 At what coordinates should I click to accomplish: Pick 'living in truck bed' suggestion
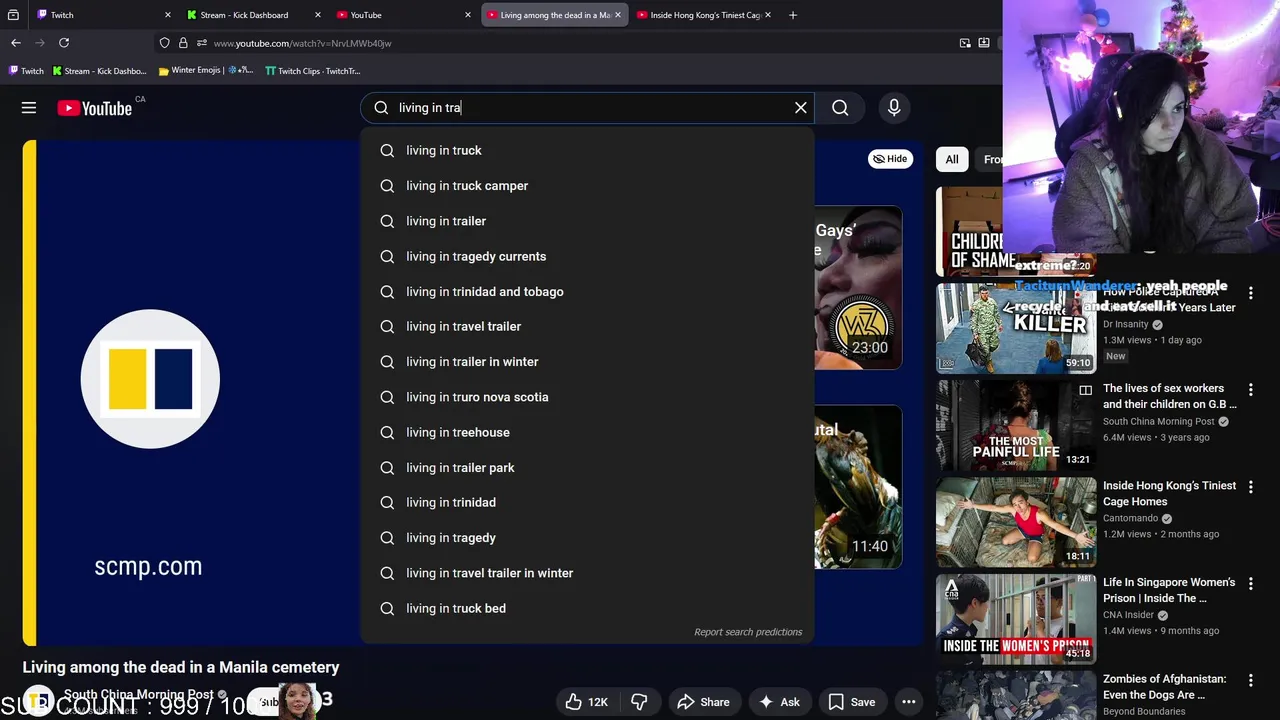click(x=587, y=608)
